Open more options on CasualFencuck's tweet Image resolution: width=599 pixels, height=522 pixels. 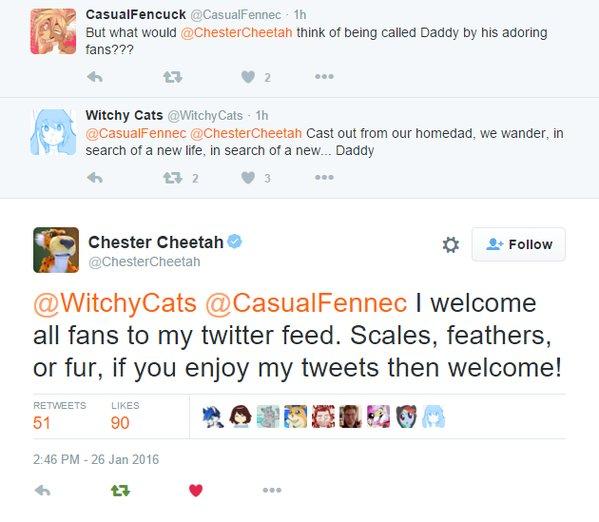(324, 77)
